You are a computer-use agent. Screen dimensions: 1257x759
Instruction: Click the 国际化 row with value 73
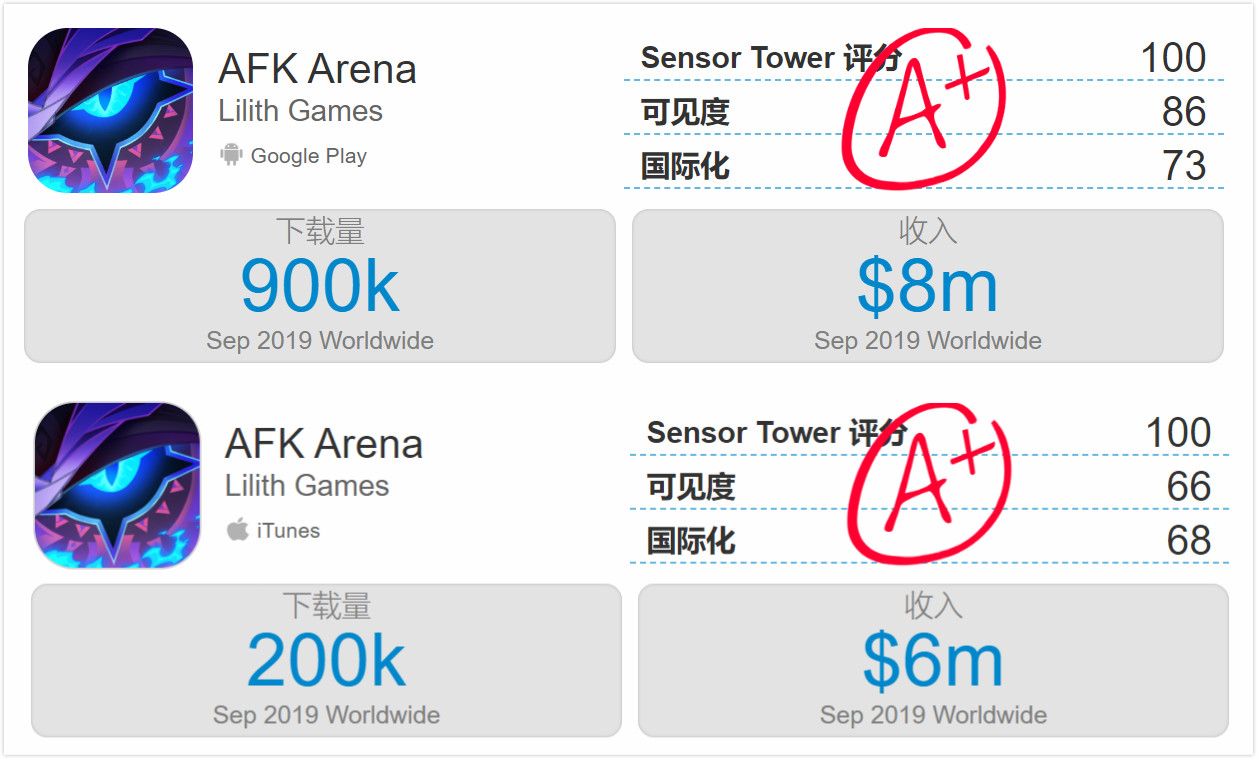(924, 166)
